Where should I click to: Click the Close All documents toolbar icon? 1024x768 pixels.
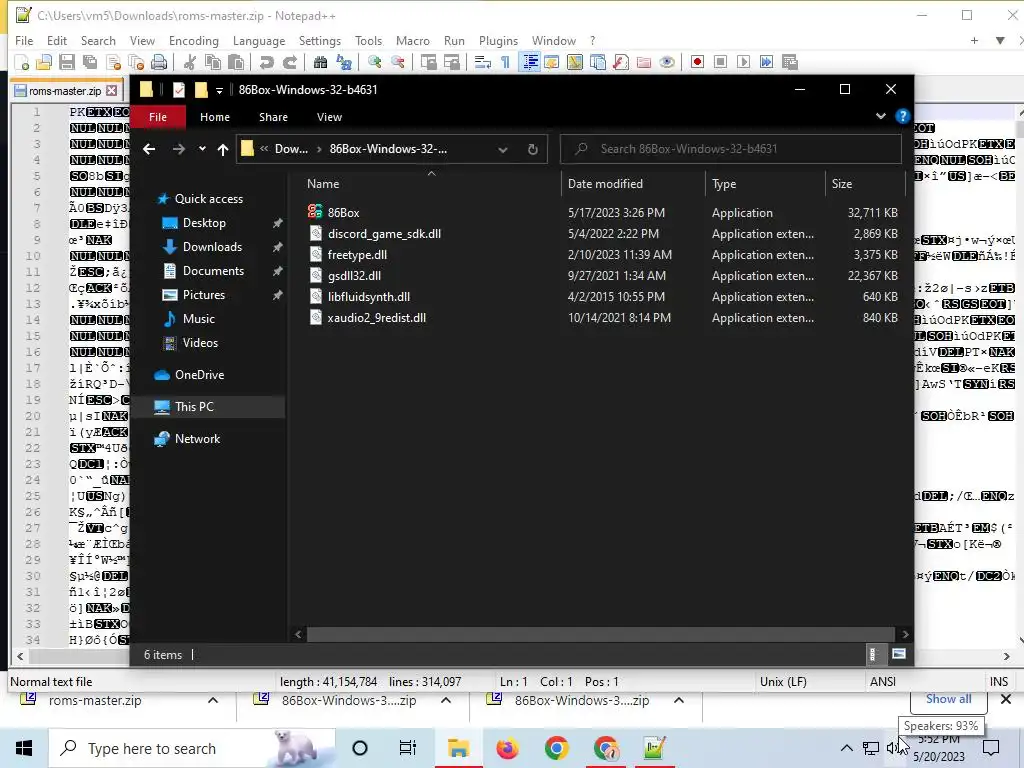136,62
